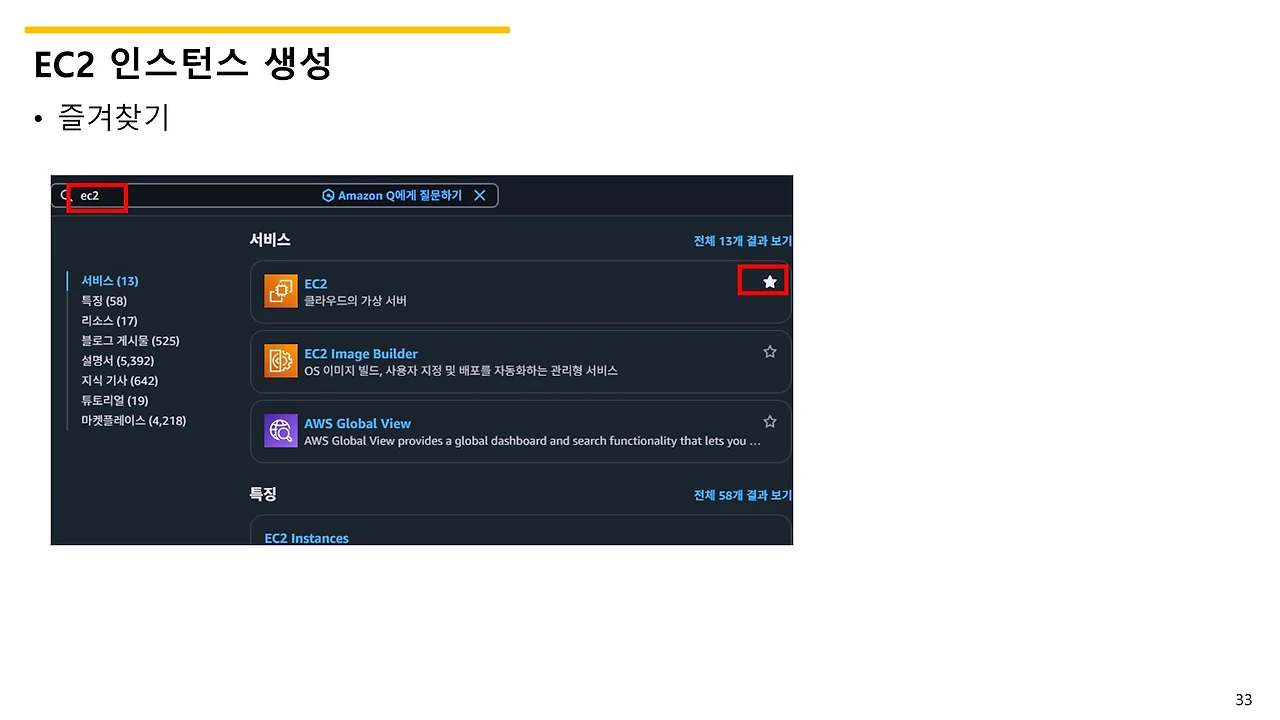Image resolution: width=1280 pixels, height=720 pixels.
Task: Open 전체 58개 결과 보기 link
Action: [742, 494]
